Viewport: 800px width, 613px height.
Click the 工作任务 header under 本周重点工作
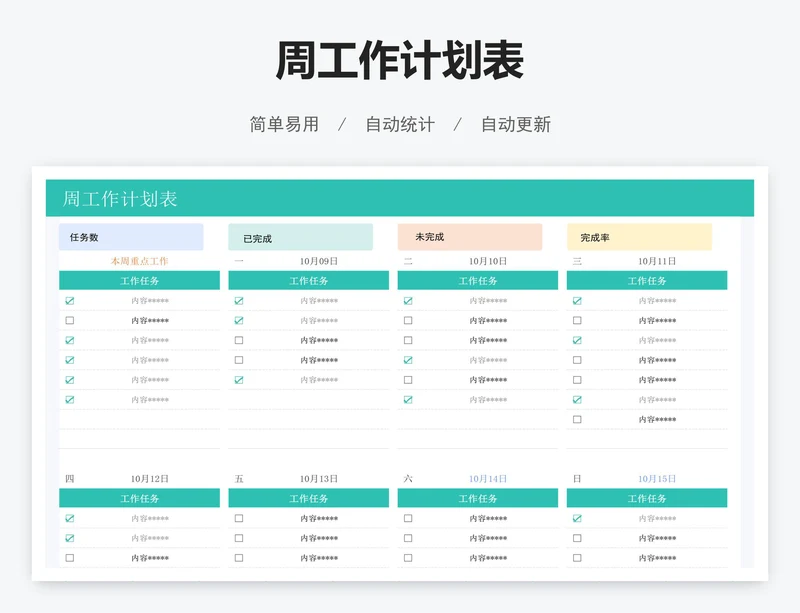(139, 281)
